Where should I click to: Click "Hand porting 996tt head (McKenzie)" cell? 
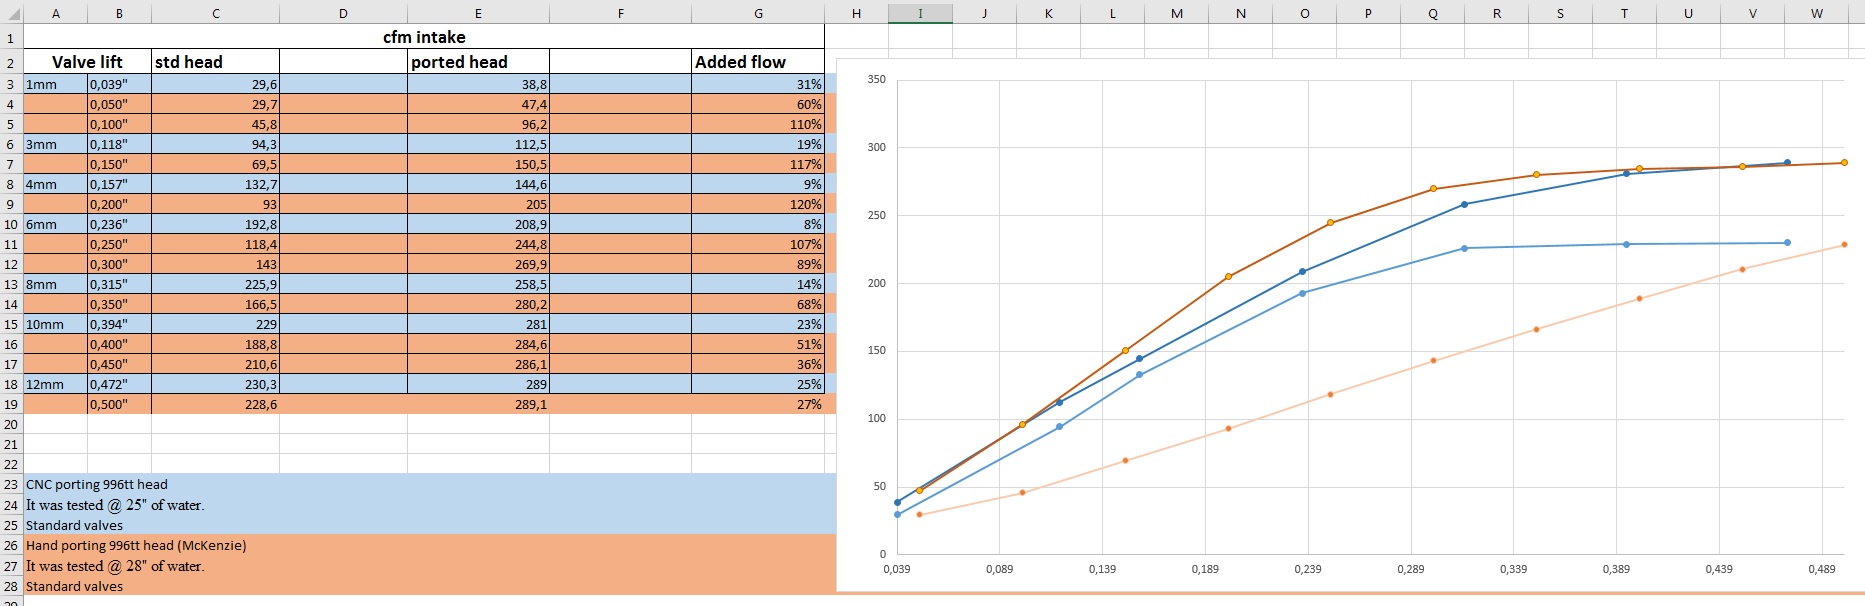[x=136, y=546]
